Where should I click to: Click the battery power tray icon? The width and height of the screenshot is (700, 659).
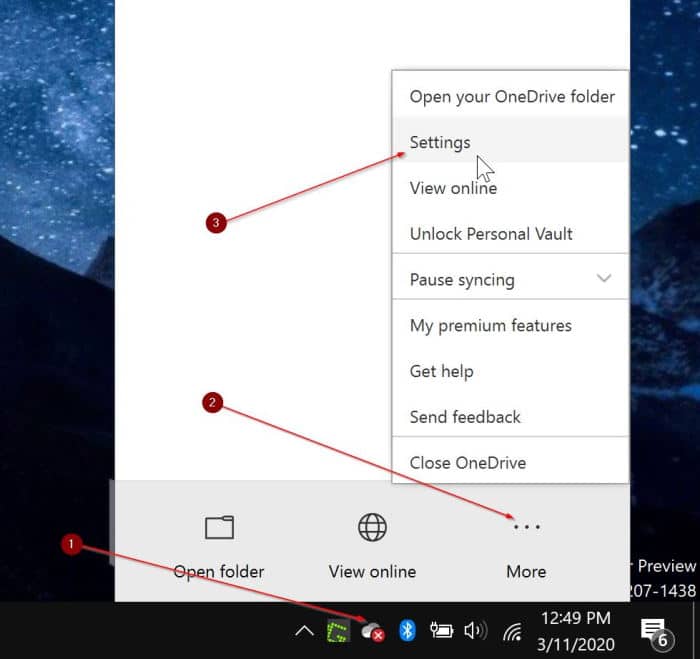(441, 630)
